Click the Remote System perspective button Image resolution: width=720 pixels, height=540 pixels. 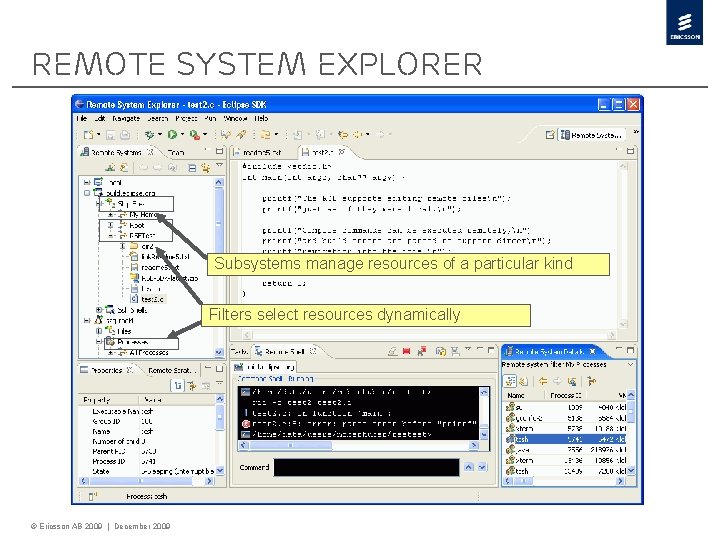(x=592, y=135)
